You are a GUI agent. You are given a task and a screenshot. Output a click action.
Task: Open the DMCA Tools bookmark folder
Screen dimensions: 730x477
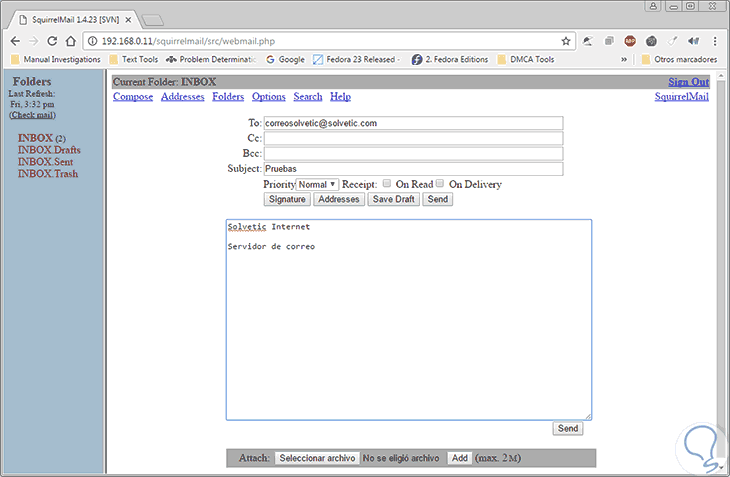pyautogui.click(x=526, y=59)
